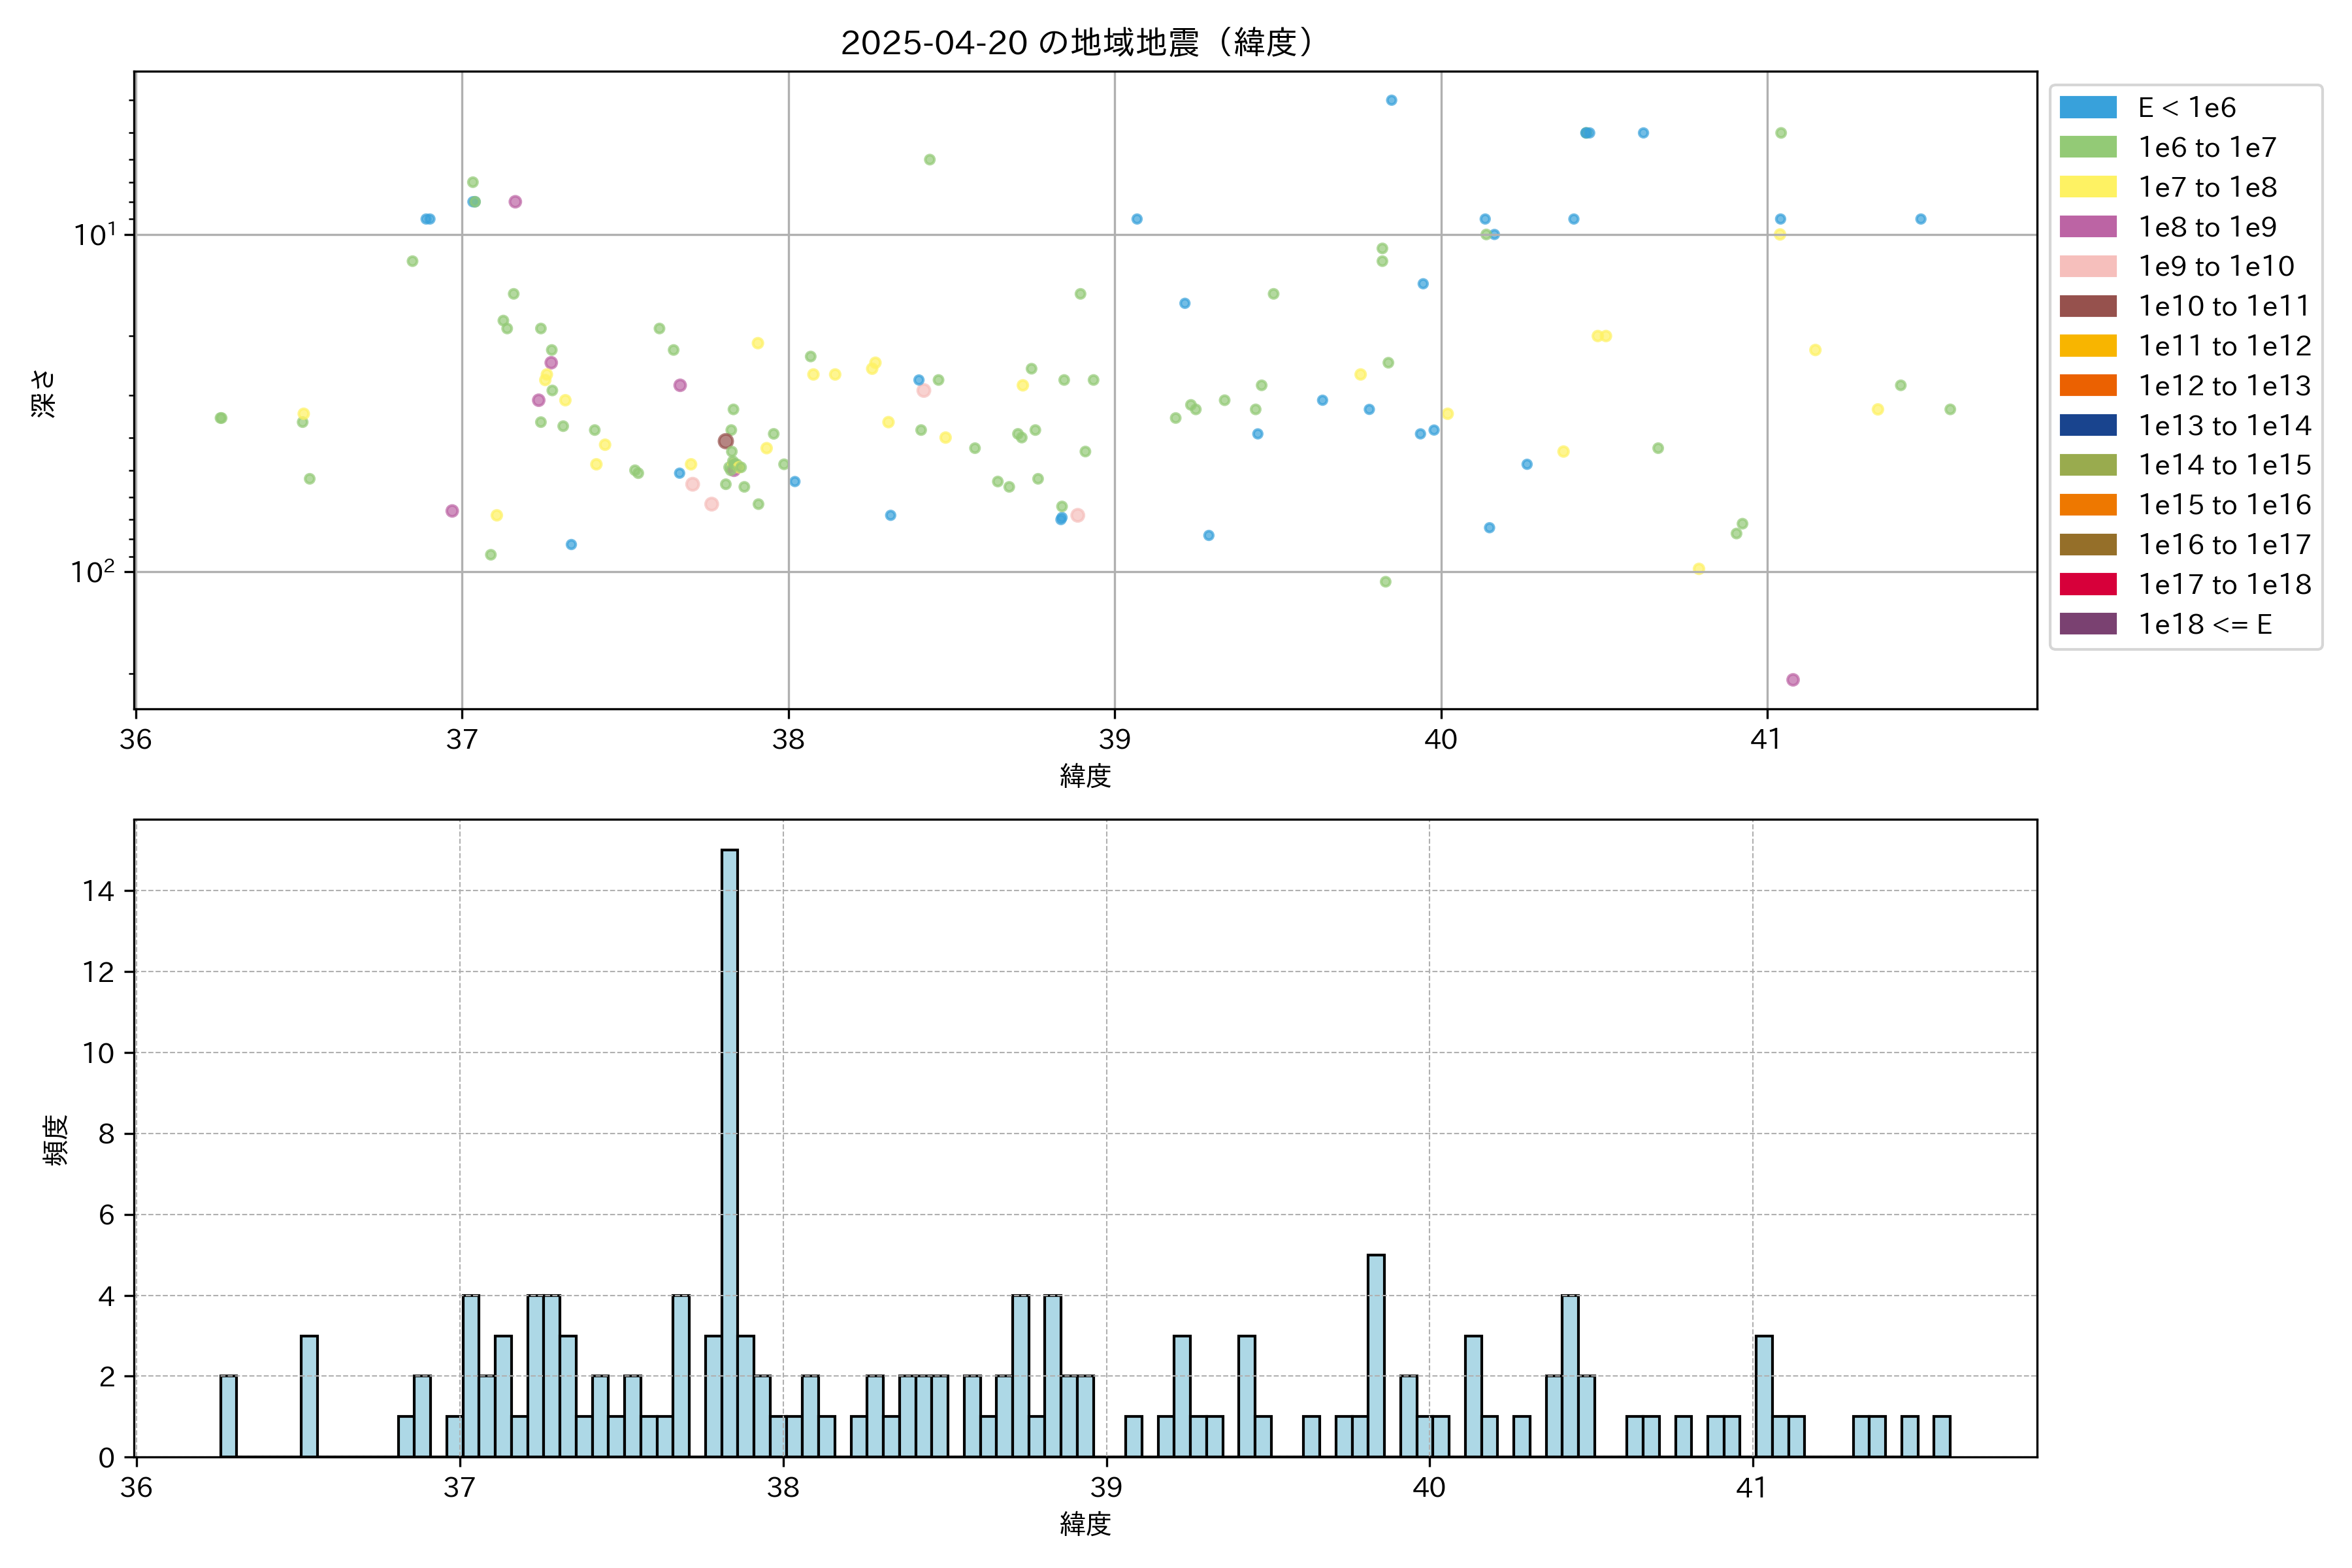This screenshot has width=2352, height=1568.
Task: Click the topmost blue scatter point near 39.85
Action: pyautogui.click(x=1391, y=100)
